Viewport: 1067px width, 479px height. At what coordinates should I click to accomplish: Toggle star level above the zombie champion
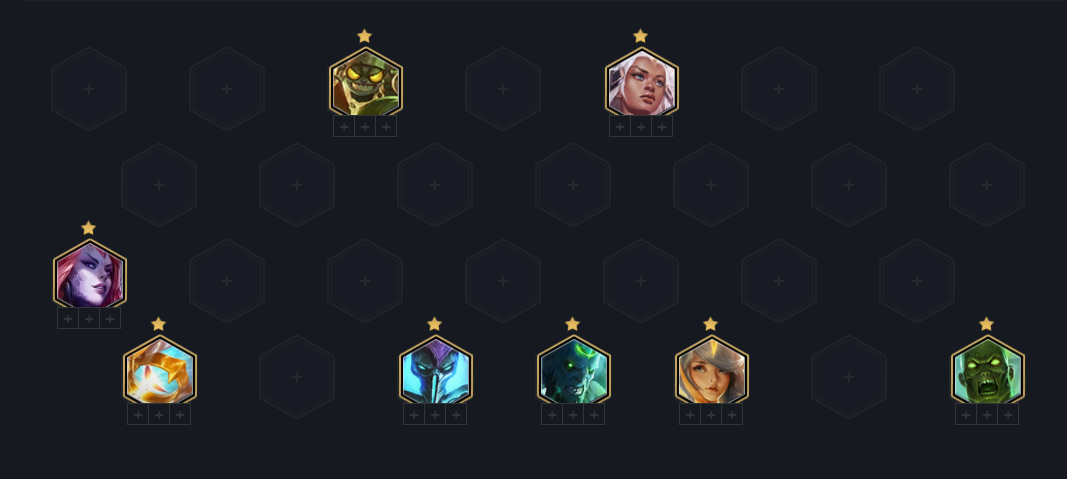click(x=986, y=324)
